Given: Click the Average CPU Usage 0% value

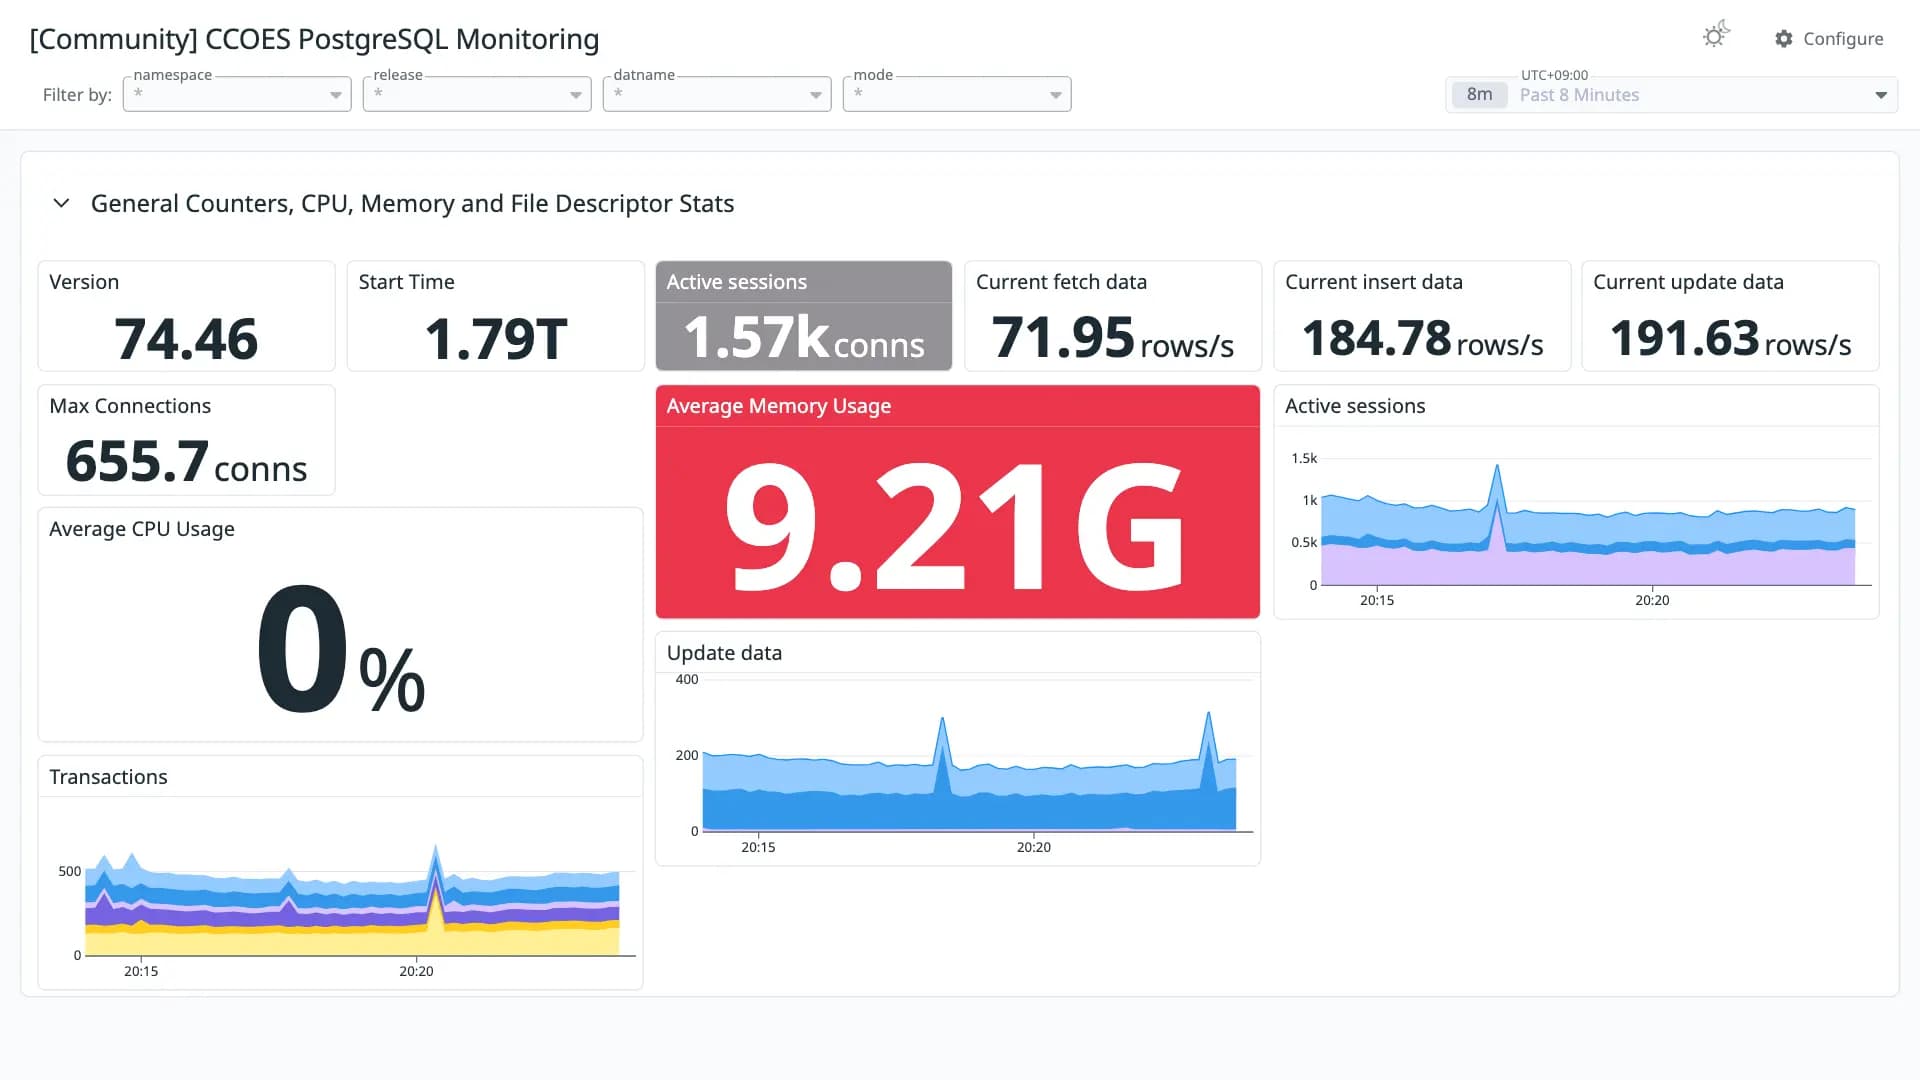Looking at the screenshot, I should 340,650.
